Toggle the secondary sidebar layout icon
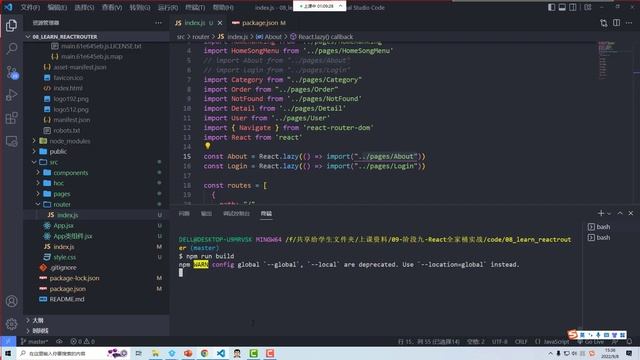The width and height of the screenshot is (640, 360). (573, 7)
